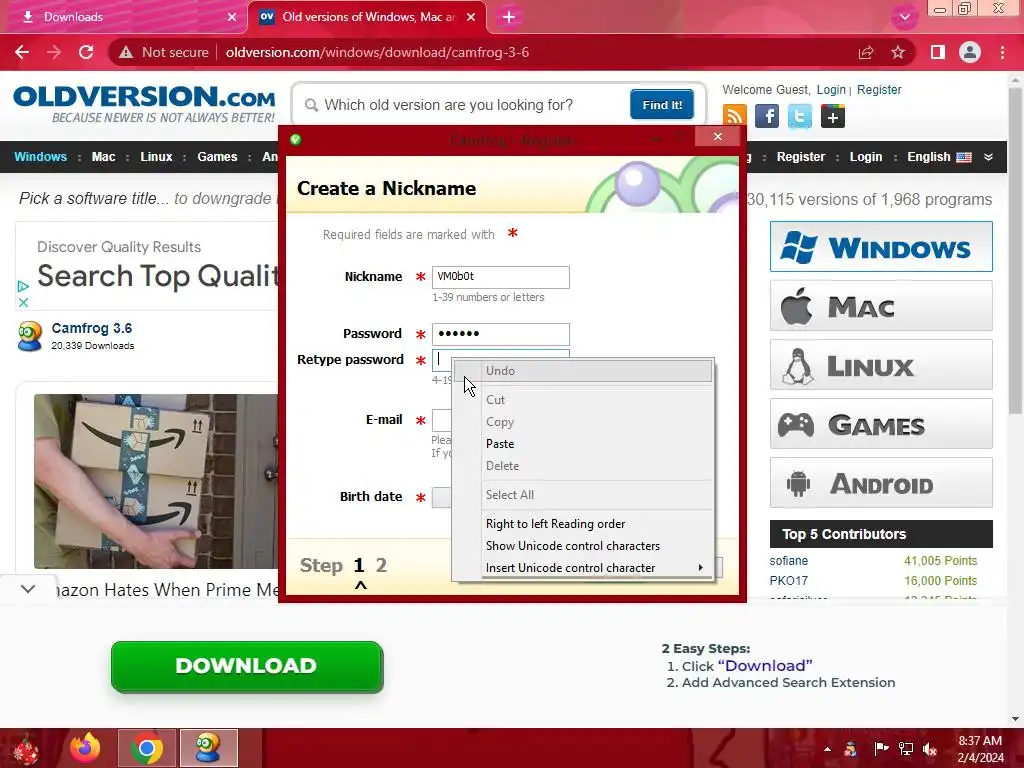Click the Action Center flag icon

click(880, 748)
